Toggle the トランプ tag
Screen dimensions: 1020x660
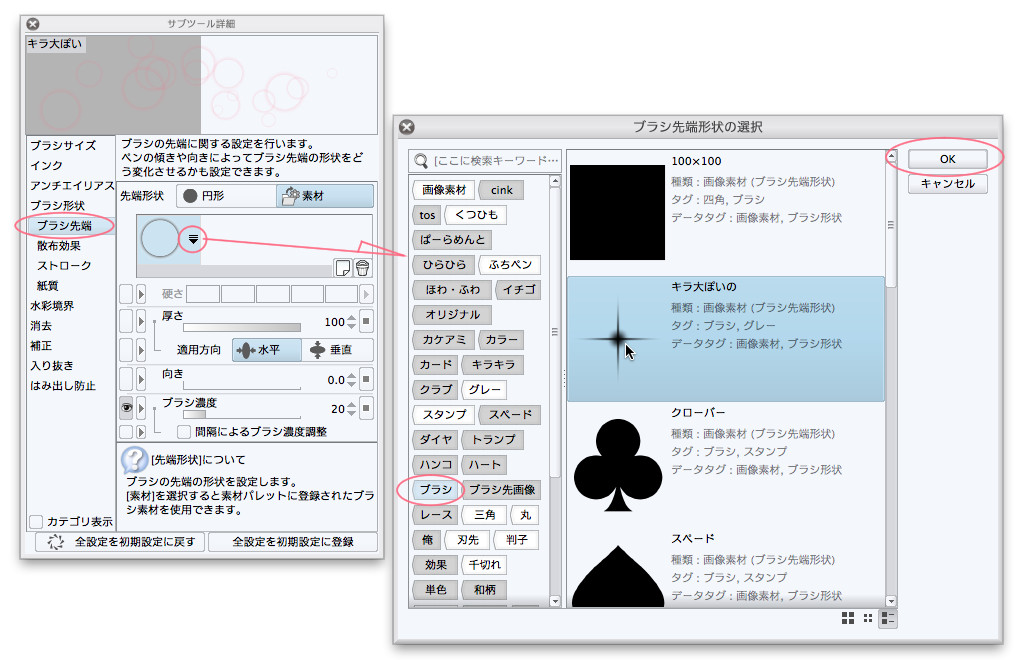(492, 440)
